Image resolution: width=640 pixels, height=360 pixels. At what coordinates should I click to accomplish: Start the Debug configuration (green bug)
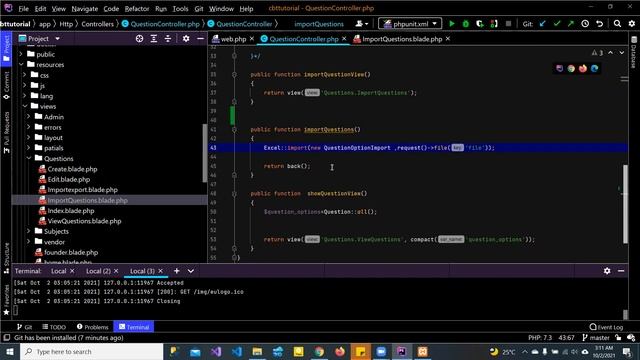(x=465, y=24)
